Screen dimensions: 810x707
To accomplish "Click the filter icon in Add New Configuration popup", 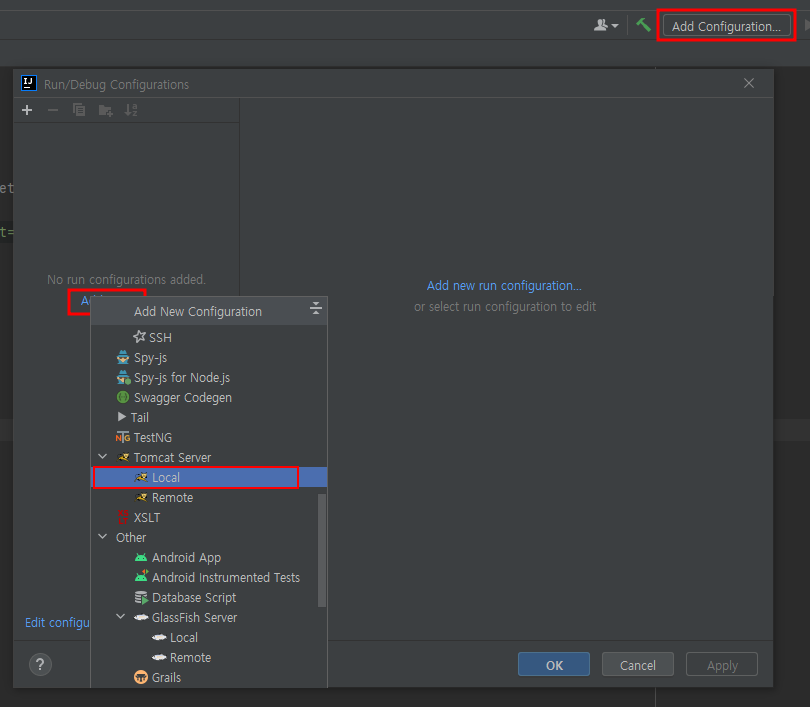I will pyautogui.click(x=316, y=309).
